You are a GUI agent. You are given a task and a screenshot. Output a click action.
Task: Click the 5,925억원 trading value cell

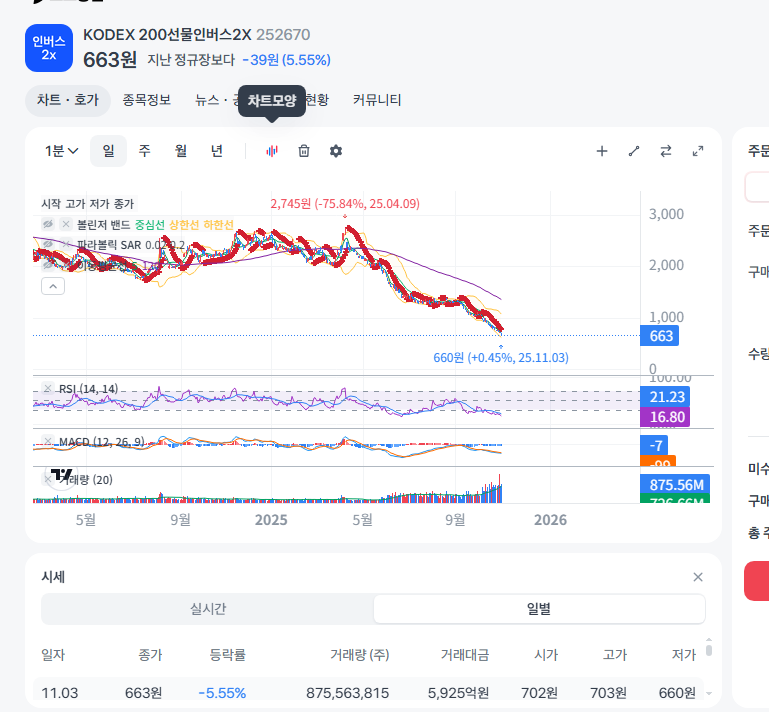pos(458,693)
